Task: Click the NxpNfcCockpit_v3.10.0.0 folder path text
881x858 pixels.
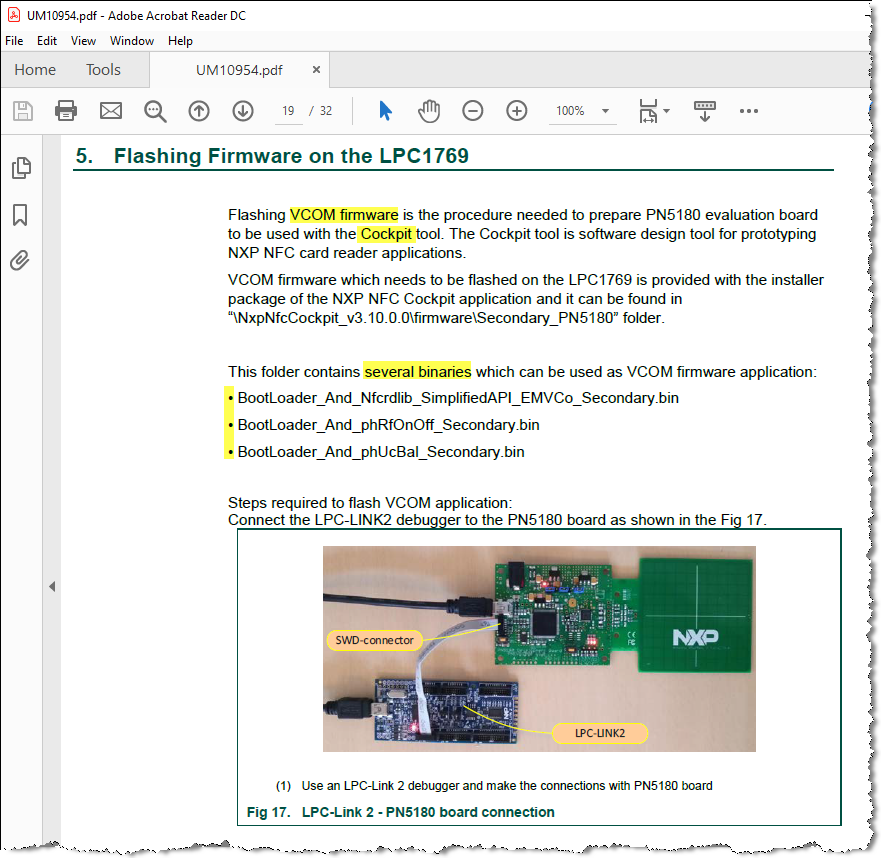Action: click(424, 318)
